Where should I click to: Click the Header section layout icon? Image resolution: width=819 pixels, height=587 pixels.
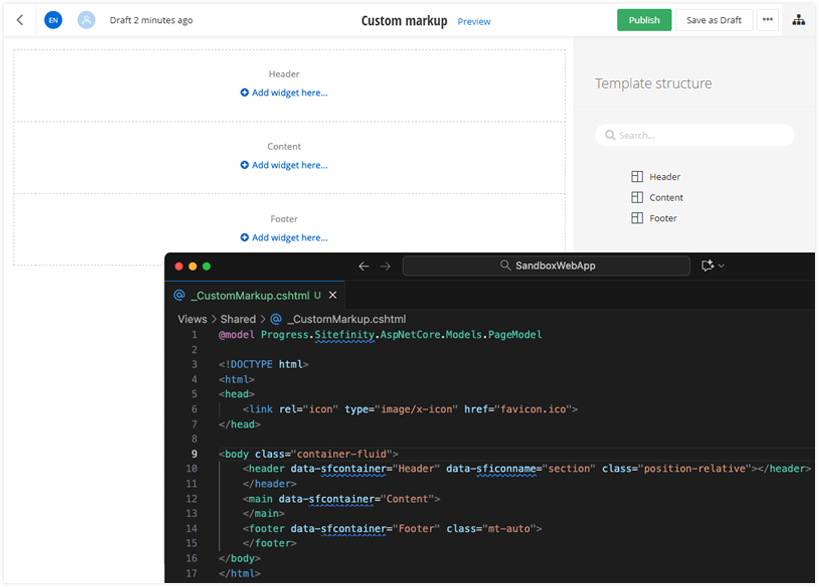(637, 177)
